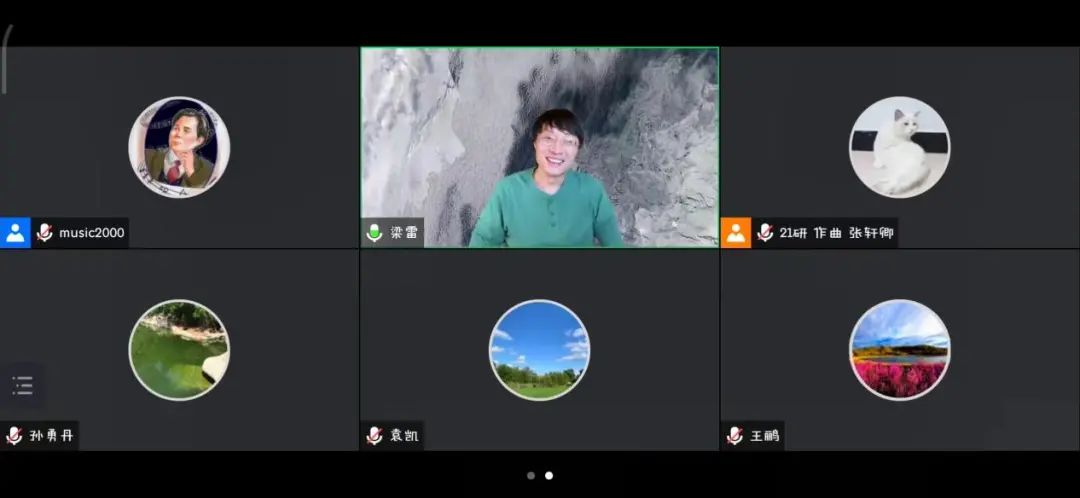Click the blue host icon beside music2000
Image resolution: width=1080 pixels, height=498 pixels.
[x=15, y=233]
